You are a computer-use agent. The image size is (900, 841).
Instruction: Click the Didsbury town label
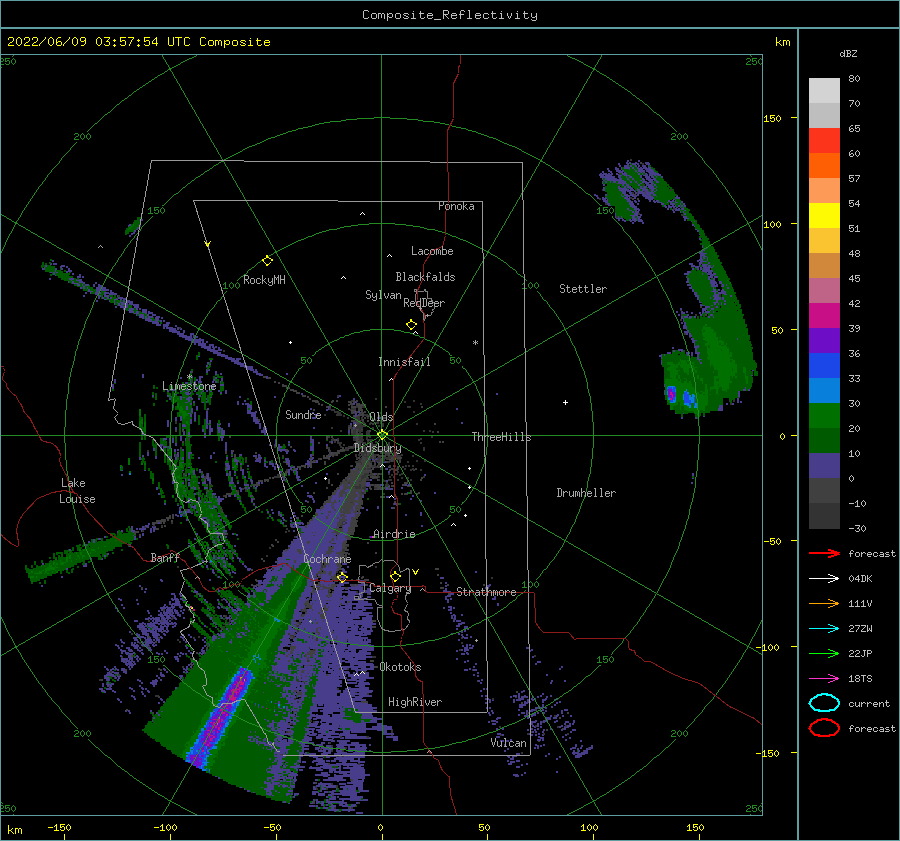click(377, 448)
